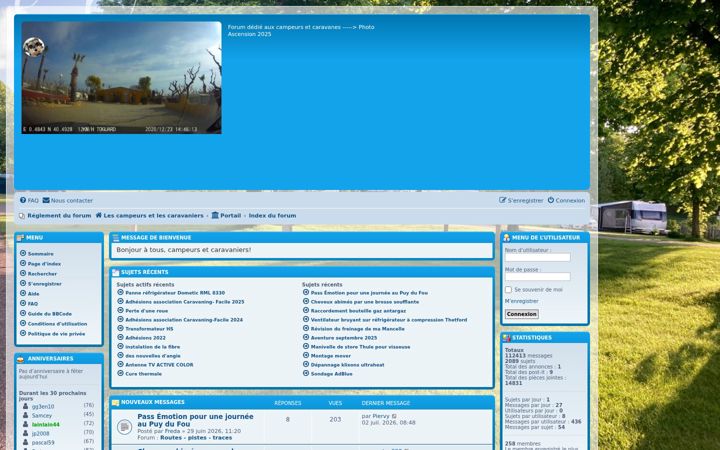This screenshot has height=450, width=720.
Task: Open poster Freda's profile link
Action: point(173,431)
